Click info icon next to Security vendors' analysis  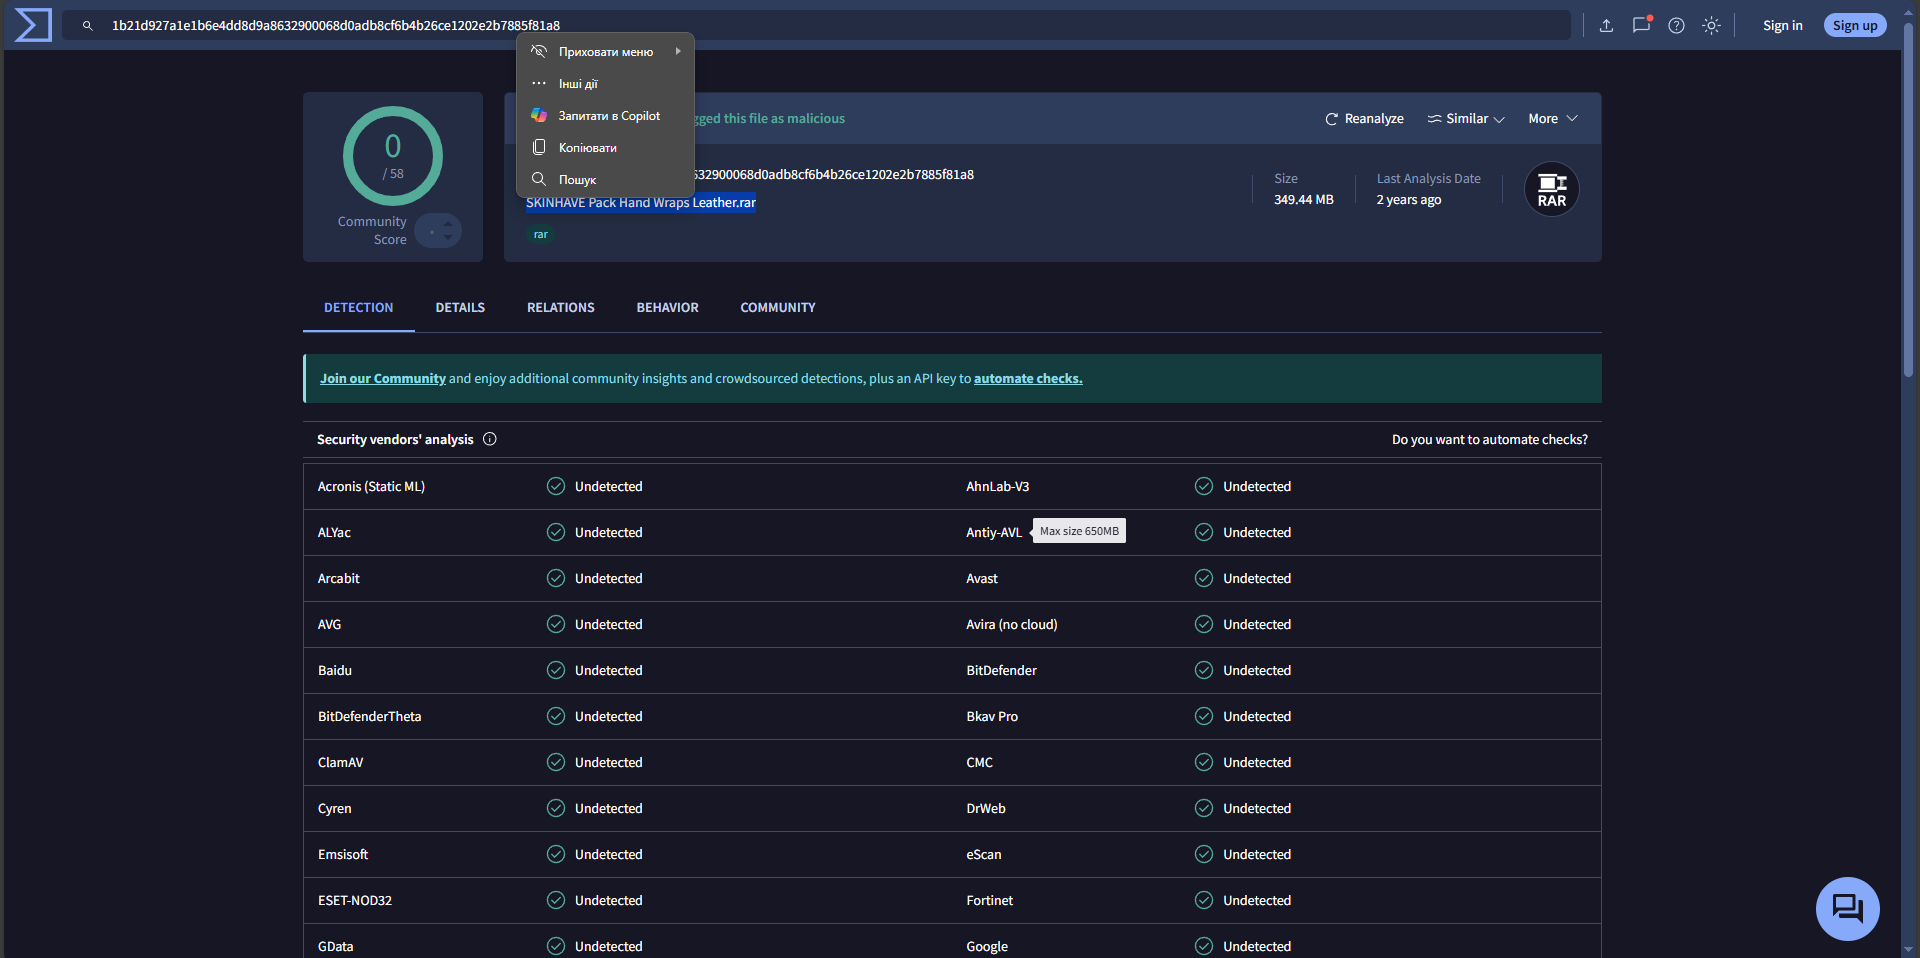coord(490,439)
